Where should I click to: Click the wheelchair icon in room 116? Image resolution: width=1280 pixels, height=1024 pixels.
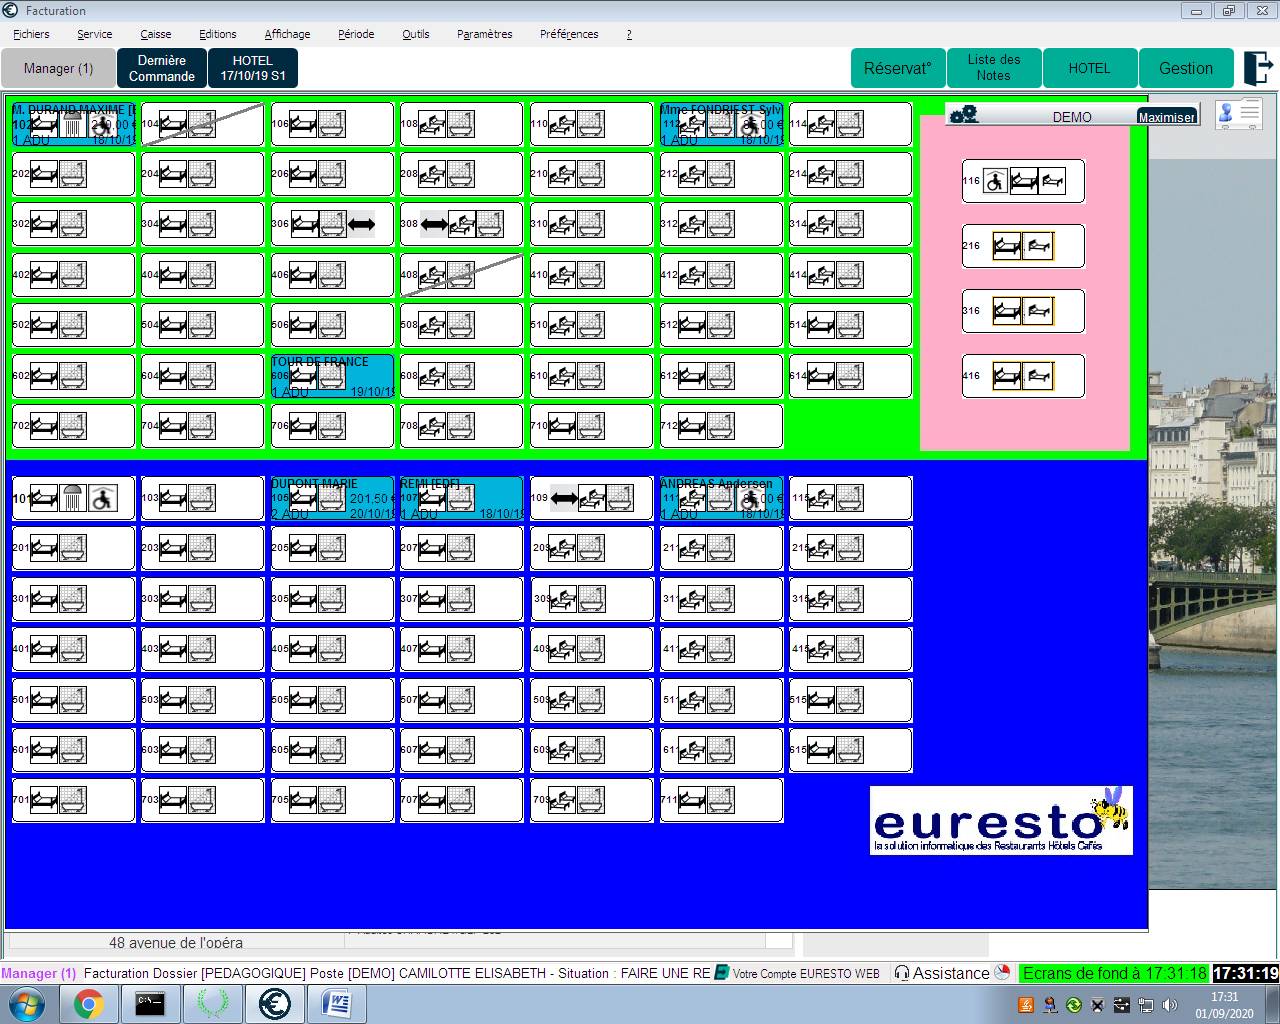[x=994, y=181]
